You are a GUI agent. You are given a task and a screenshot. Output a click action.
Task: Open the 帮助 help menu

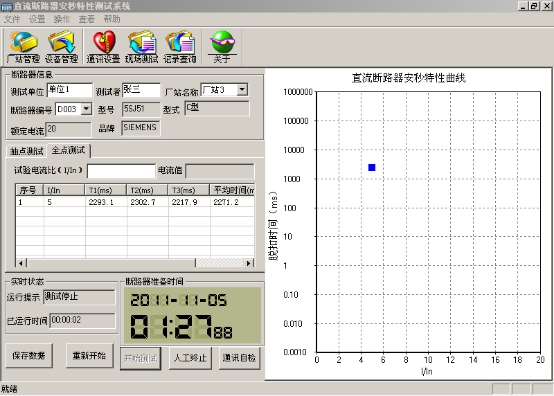pyautogui.click(x=112, y=19)
